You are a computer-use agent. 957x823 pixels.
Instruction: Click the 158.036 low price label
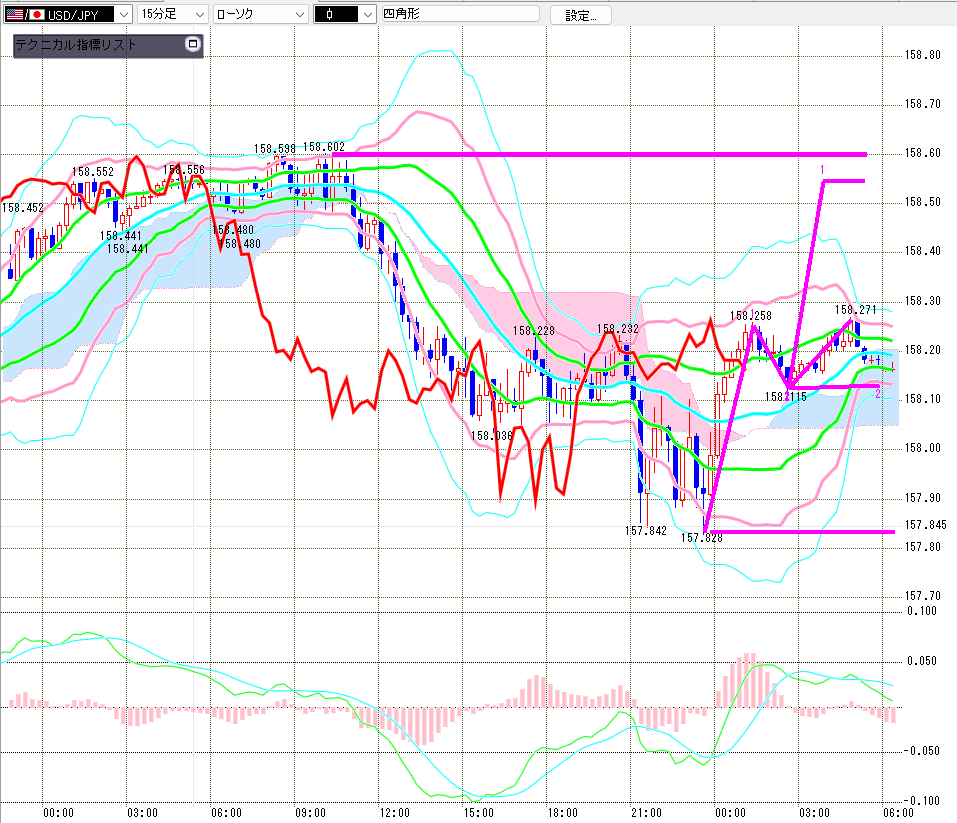[x=492, y=435]
